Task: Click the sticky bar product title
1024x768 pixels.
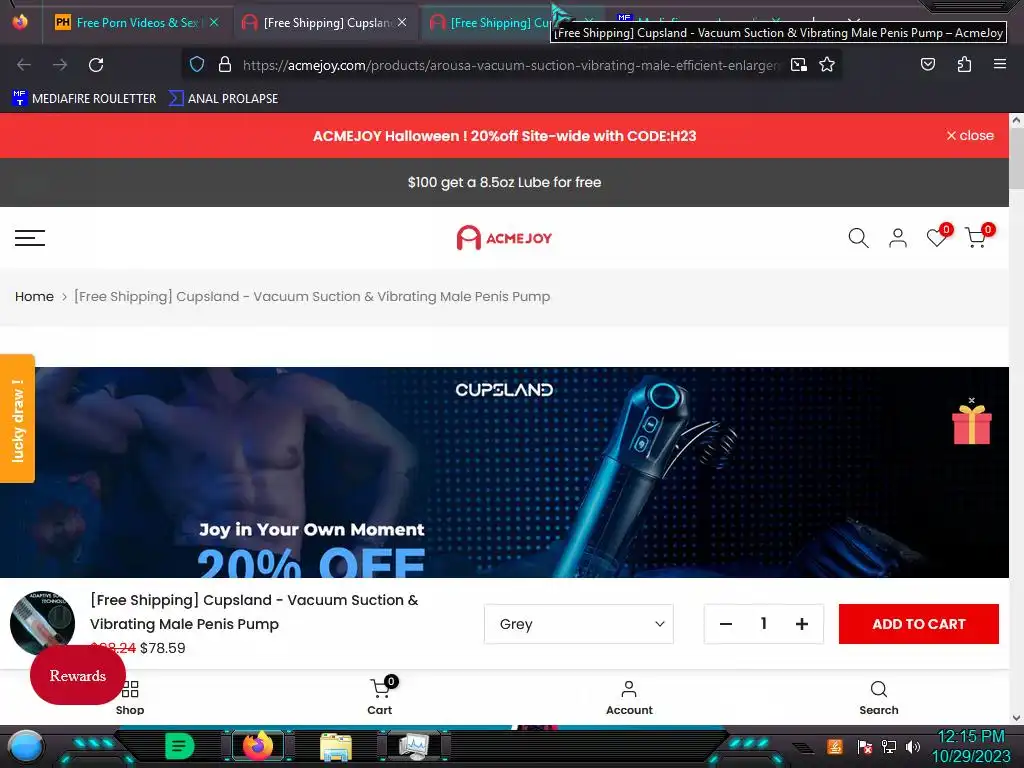Action: 254,612
